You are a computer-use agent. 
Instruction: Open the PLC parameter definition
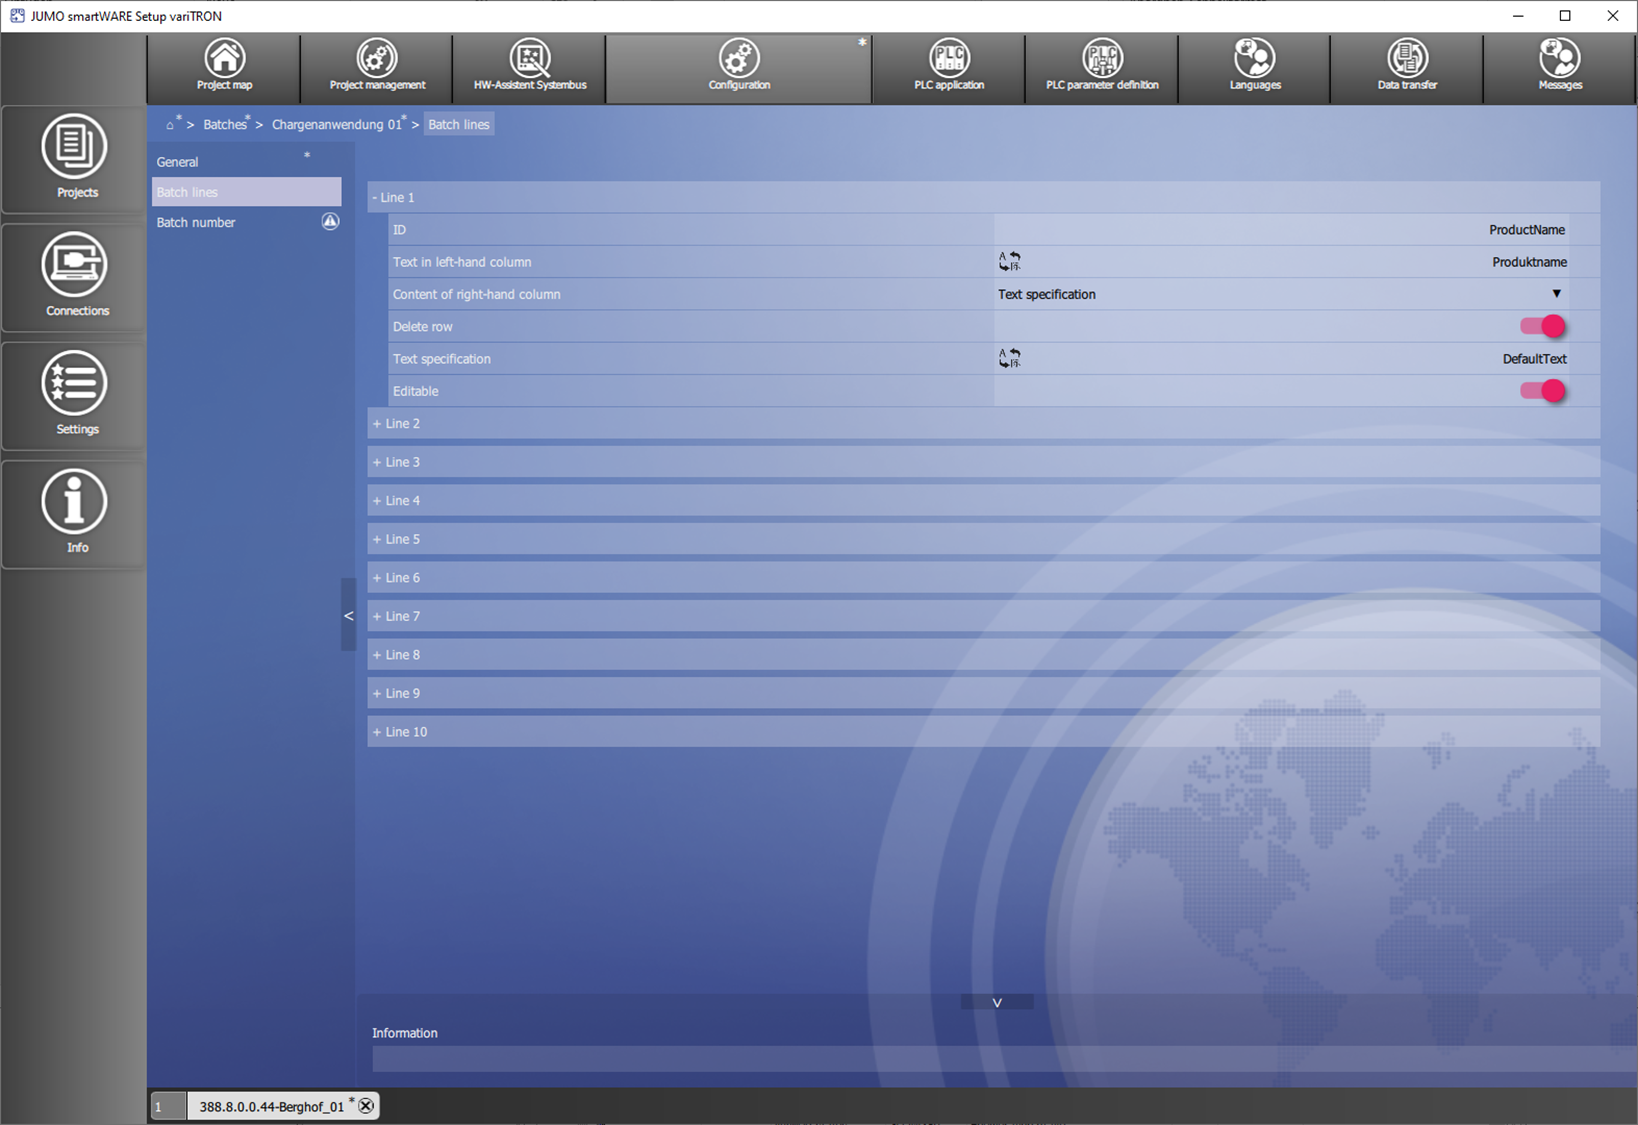(x=1102, y=67)
